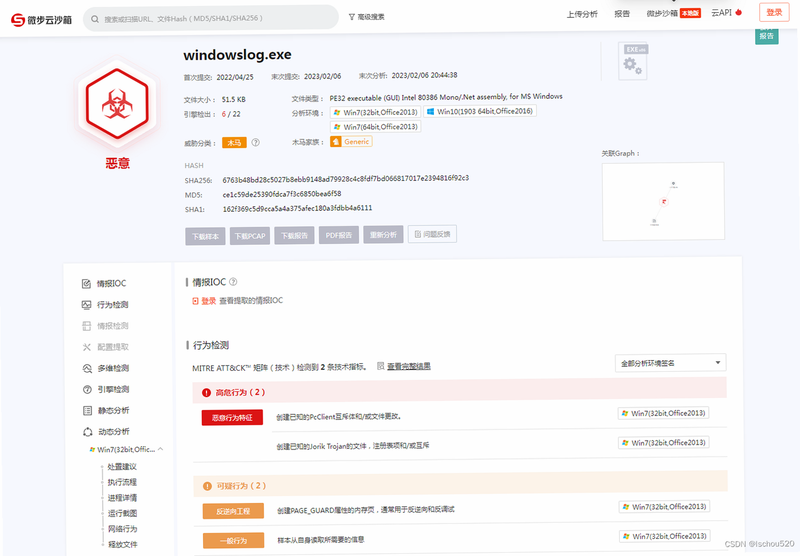Open the 关联Graph thumbnail
This screenshot has width=800, height=556.
pyautogui.click(x=663, y=201)
